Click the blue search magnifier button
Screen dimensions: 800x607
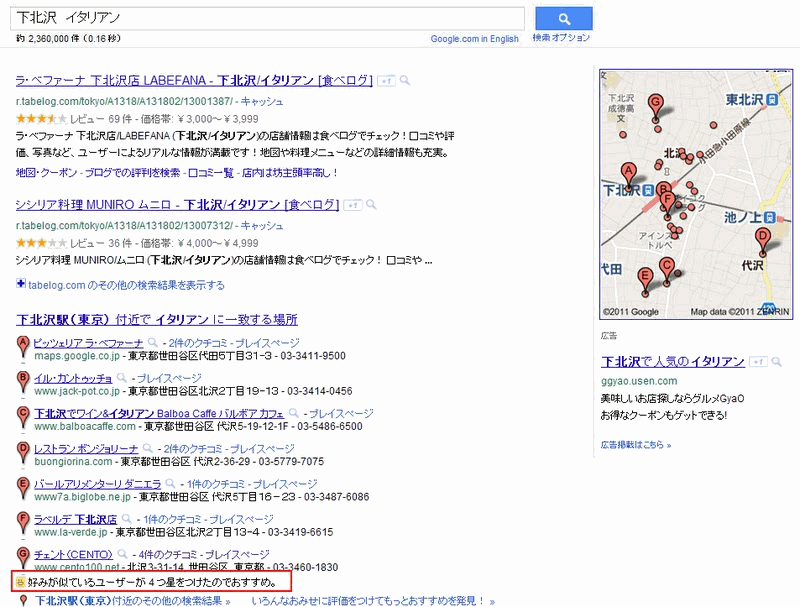pyautogui.click(x=564, y=19)
